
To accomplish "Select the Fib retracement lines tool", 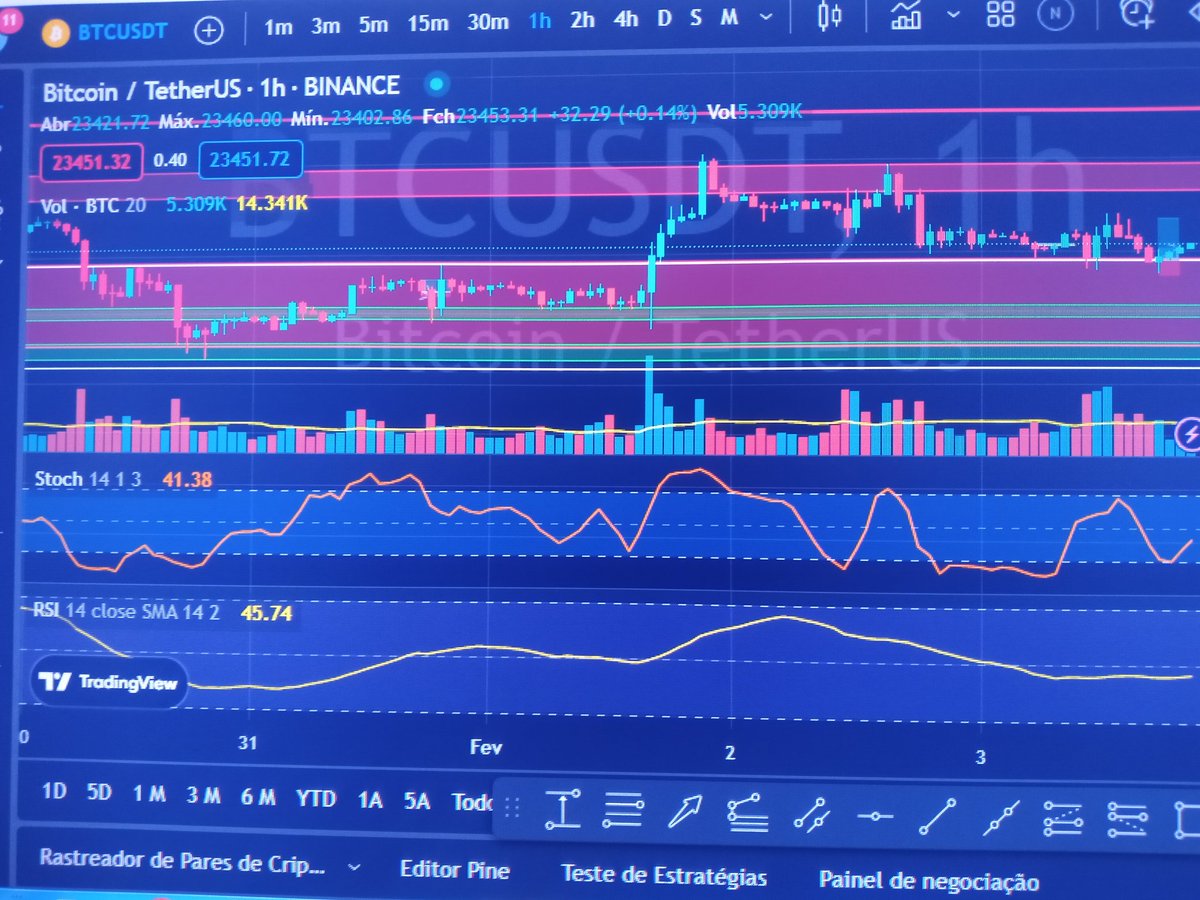I will 623,810.
